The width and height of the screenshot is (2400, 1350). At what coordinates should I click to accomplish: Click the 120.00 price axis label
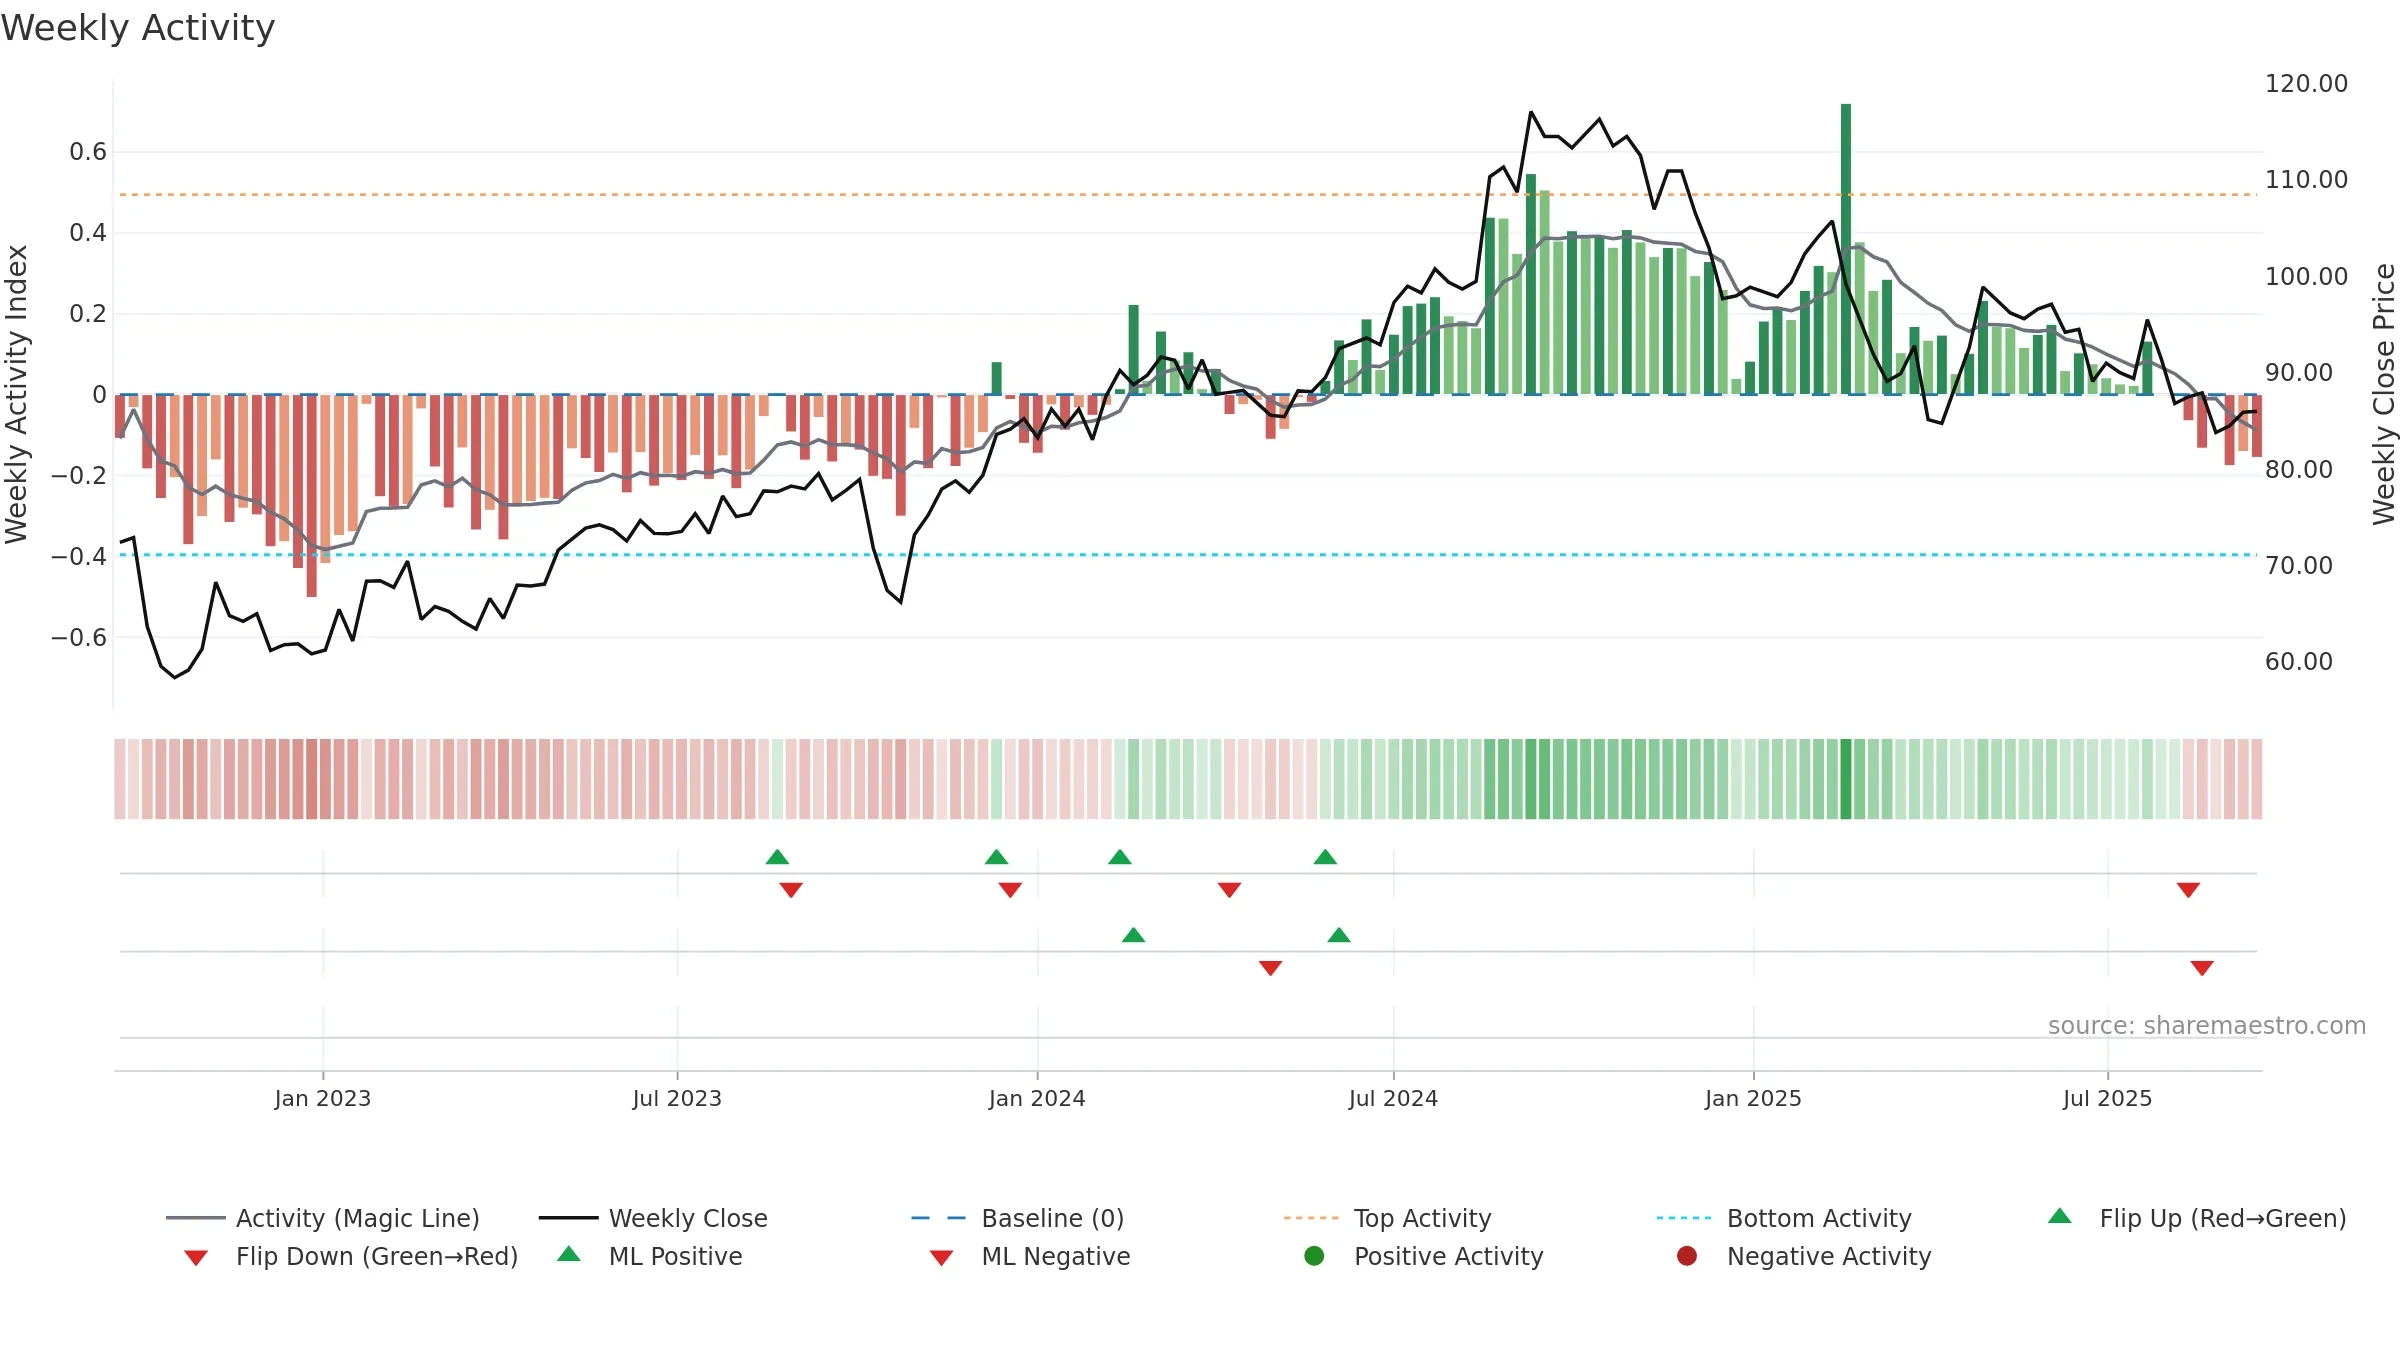click(2306, 83)
